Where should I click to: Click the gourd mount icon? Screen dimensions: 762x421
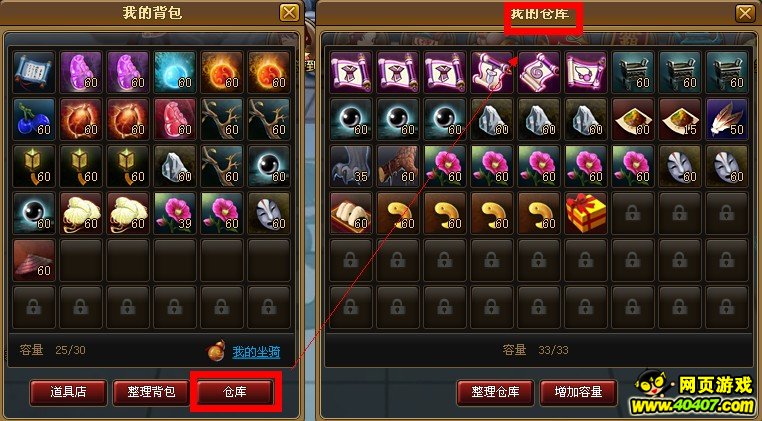216,350
